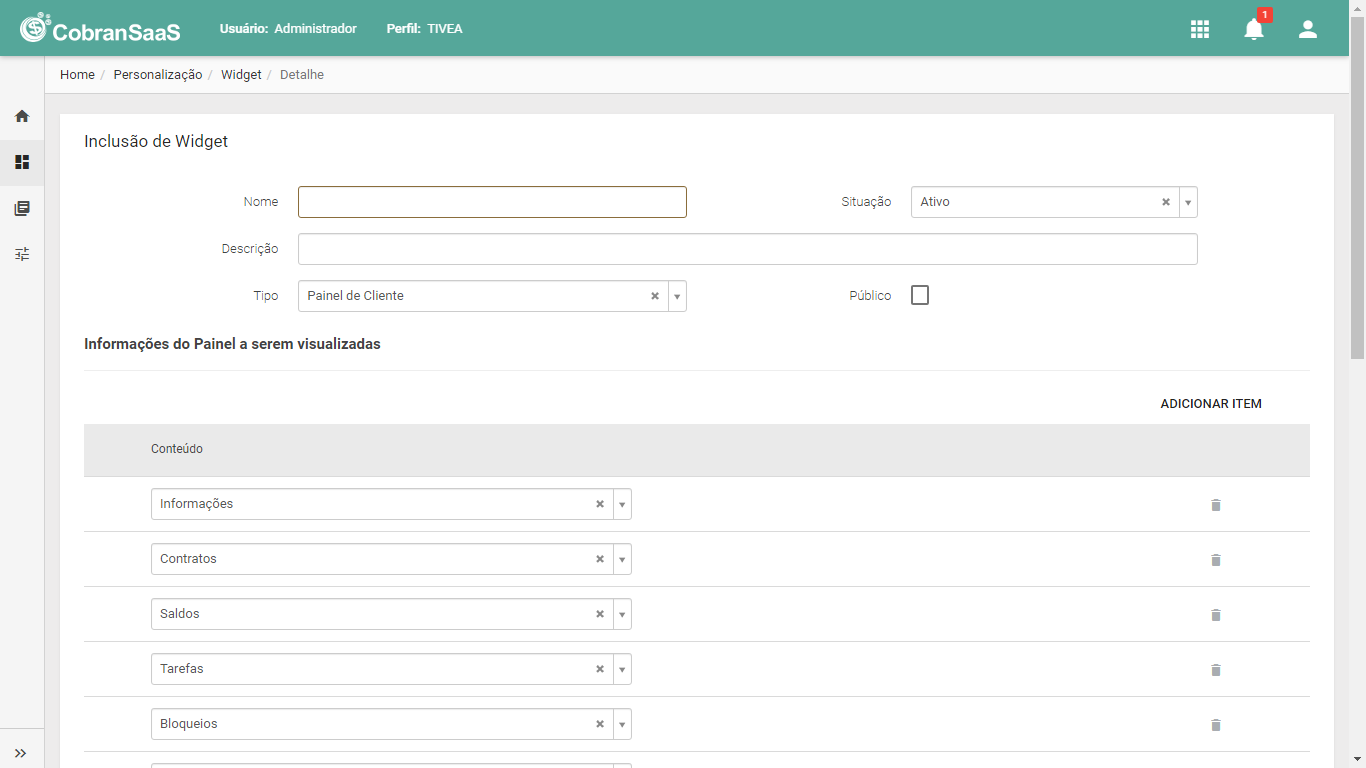Clear the Tarefas selection
The height and width of the screenshot is (768, 1366).
pos(600,669)
